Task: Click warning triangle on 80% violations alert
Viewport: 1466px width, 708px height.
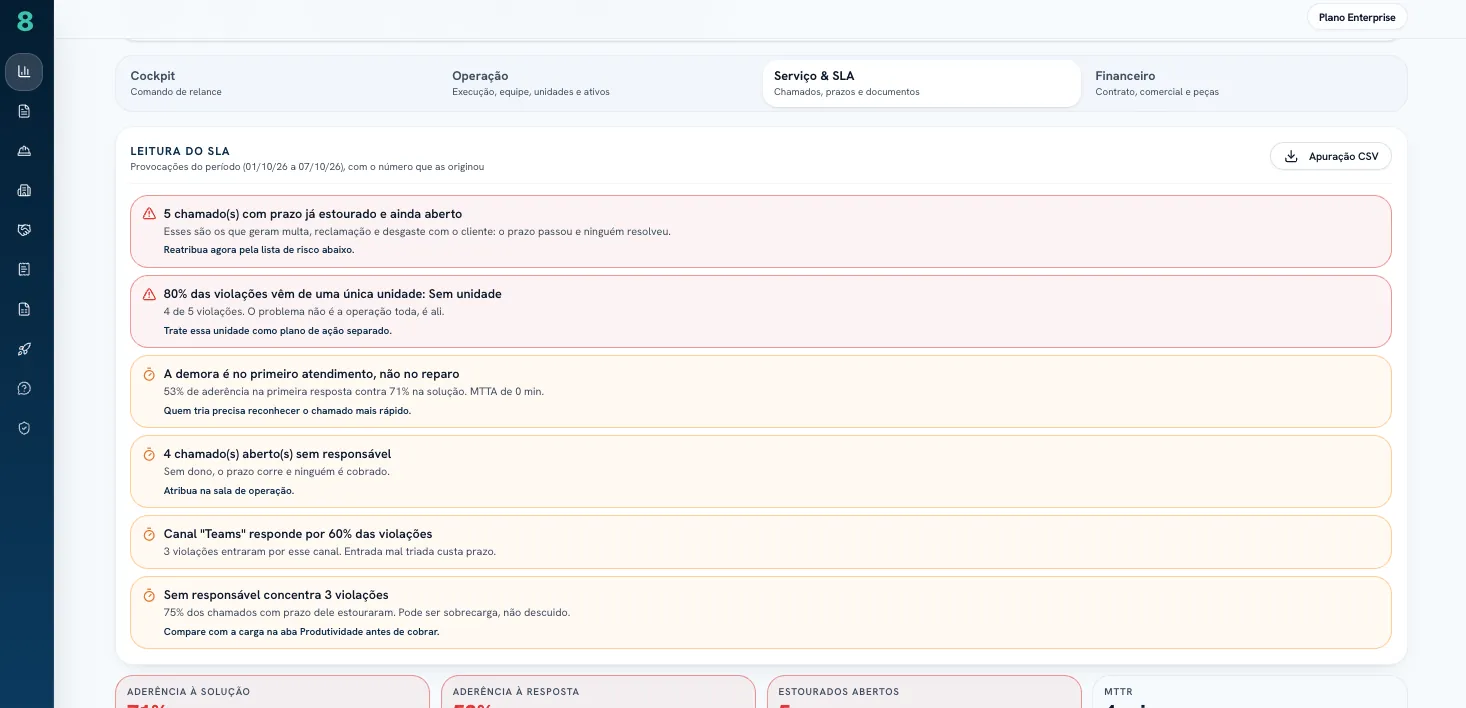Action: 149,294
